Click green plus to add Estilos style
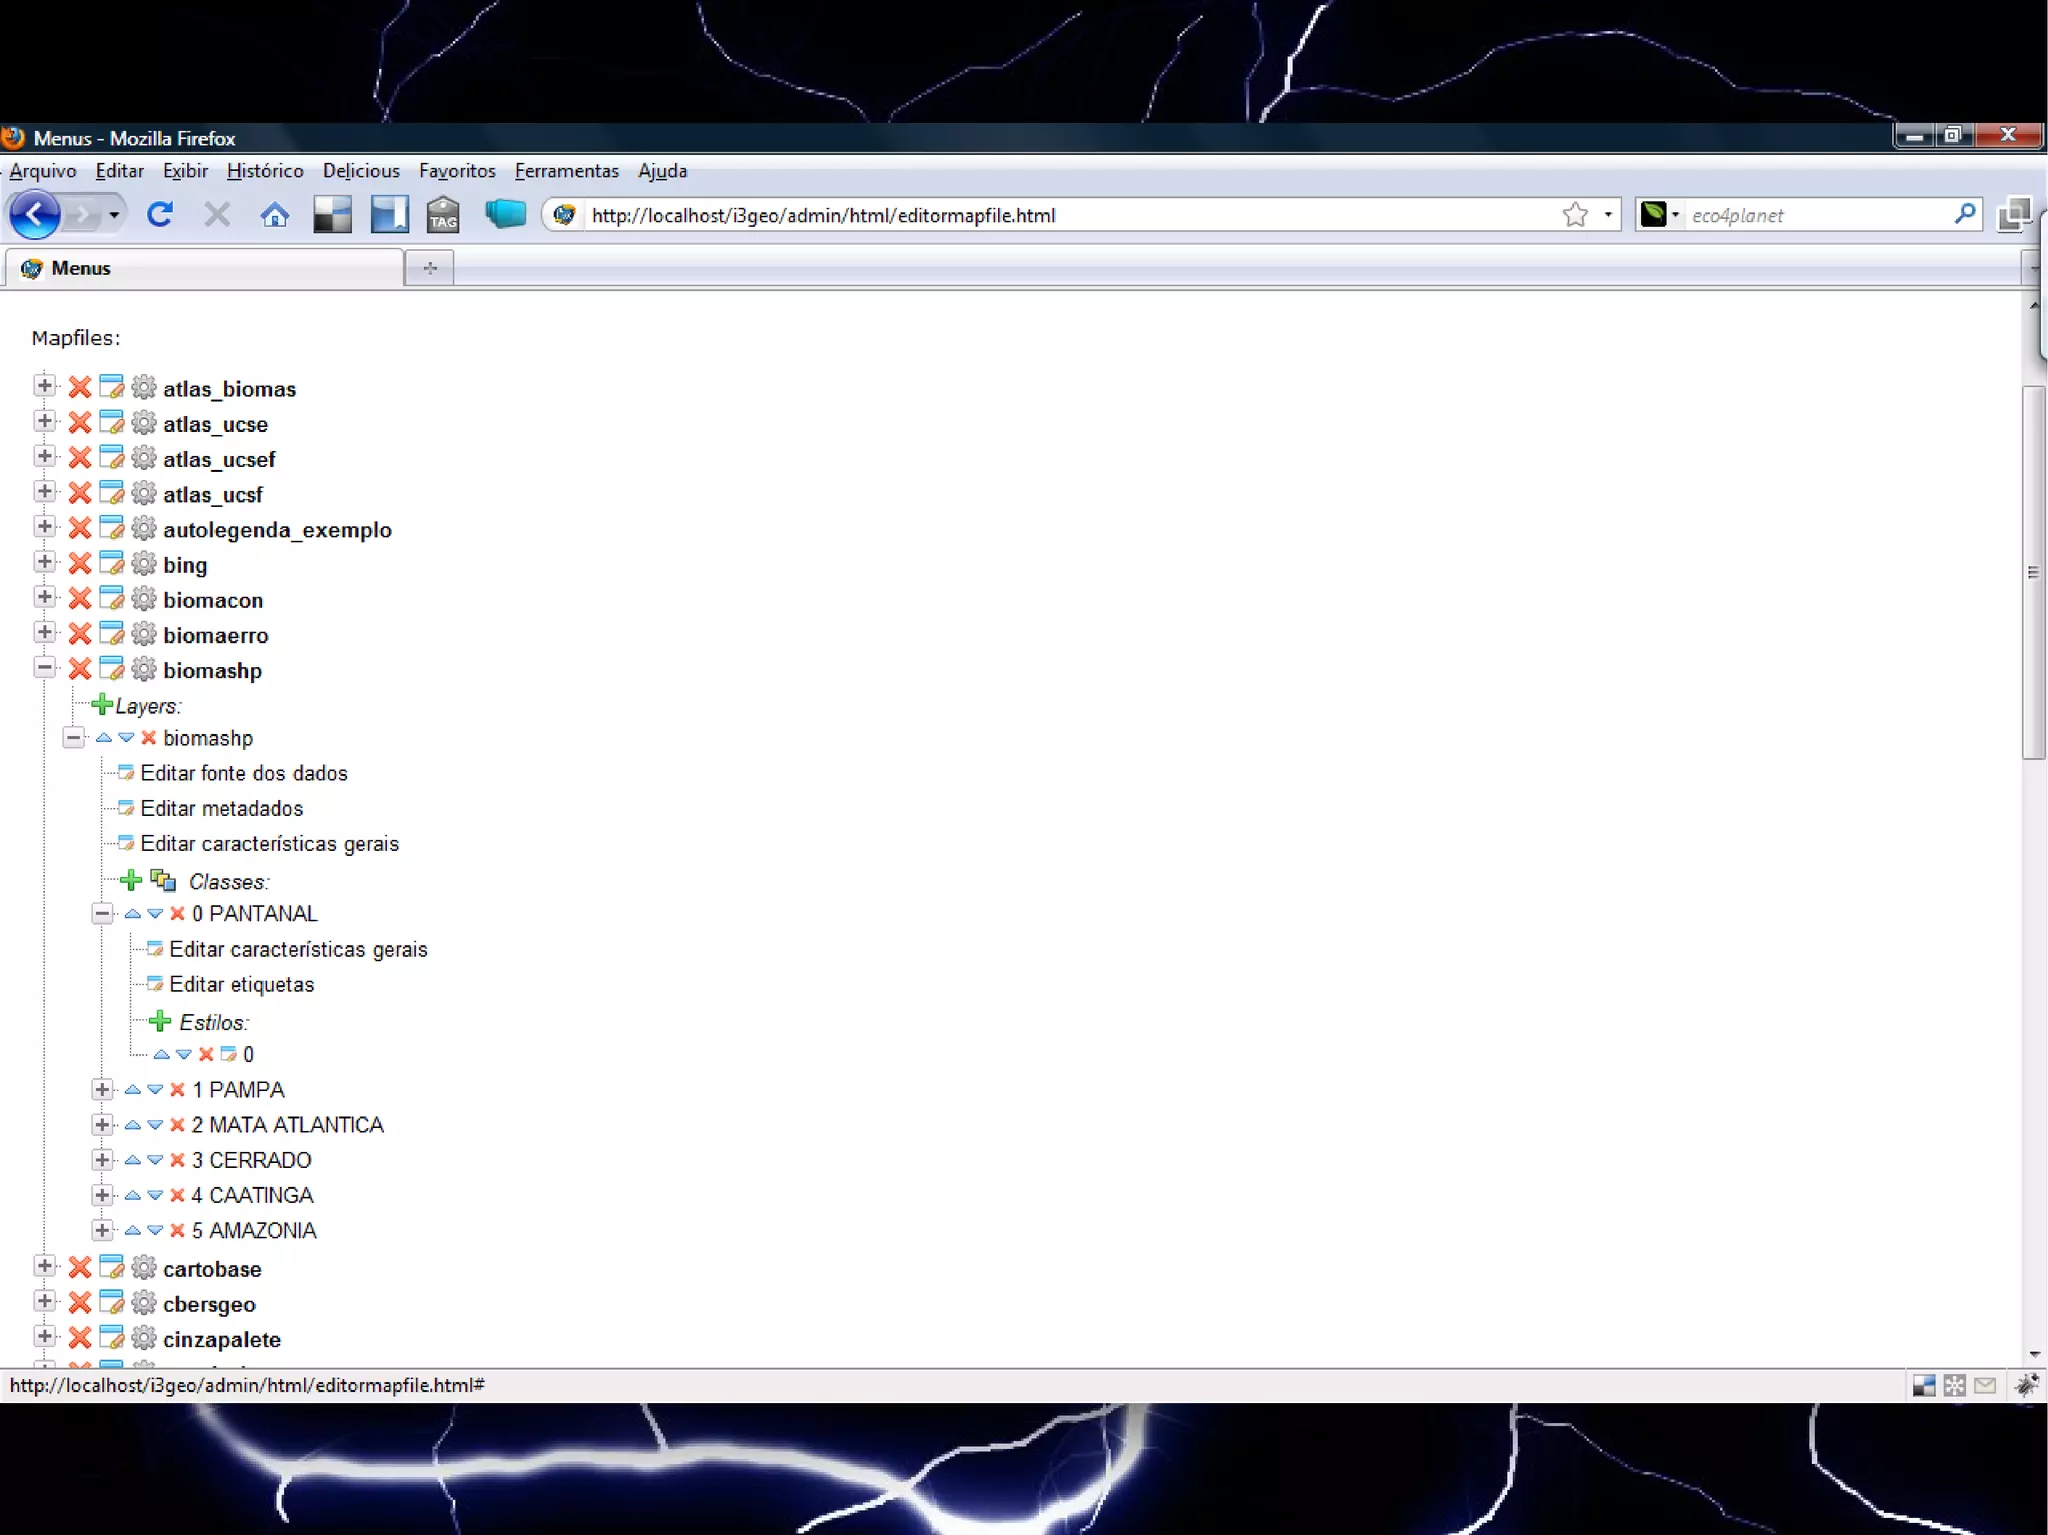Viewport: 2048px width, 1535px height. 160,1021
